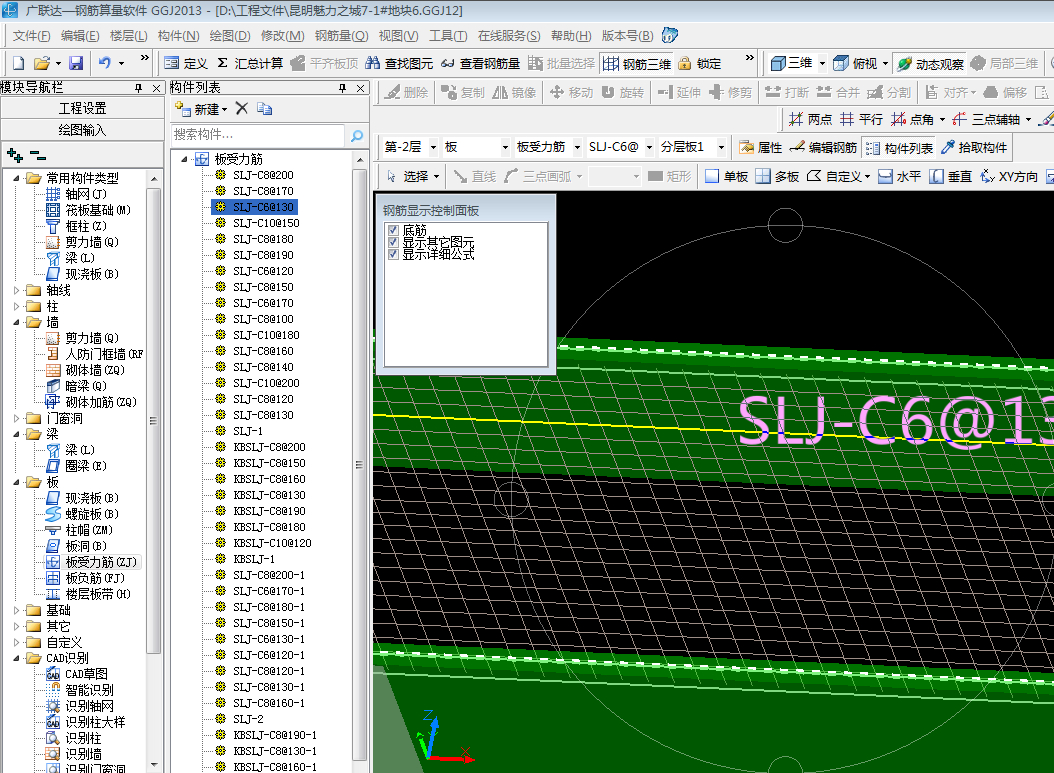Viewport: 1054px width, 773px height.
Task: Click the 平行 parallel axis tool
Action: tap(861, 119)
